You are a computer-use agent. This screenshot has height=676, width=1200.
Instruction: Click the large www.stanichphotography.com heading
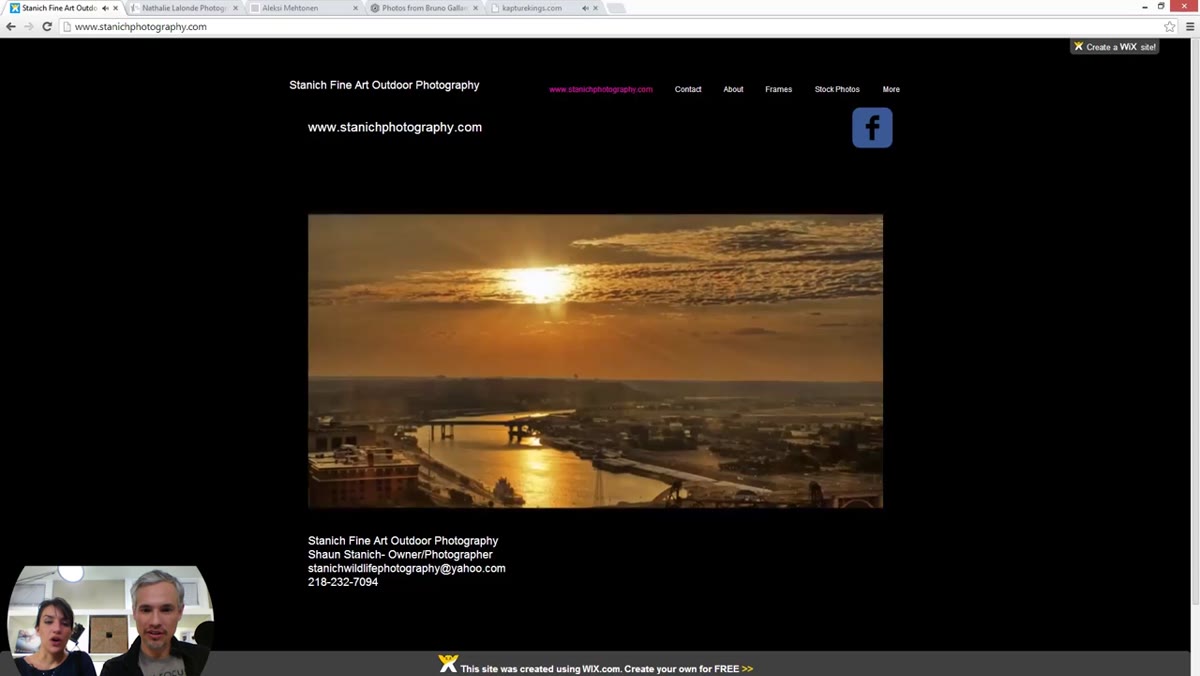pos(395,127)
